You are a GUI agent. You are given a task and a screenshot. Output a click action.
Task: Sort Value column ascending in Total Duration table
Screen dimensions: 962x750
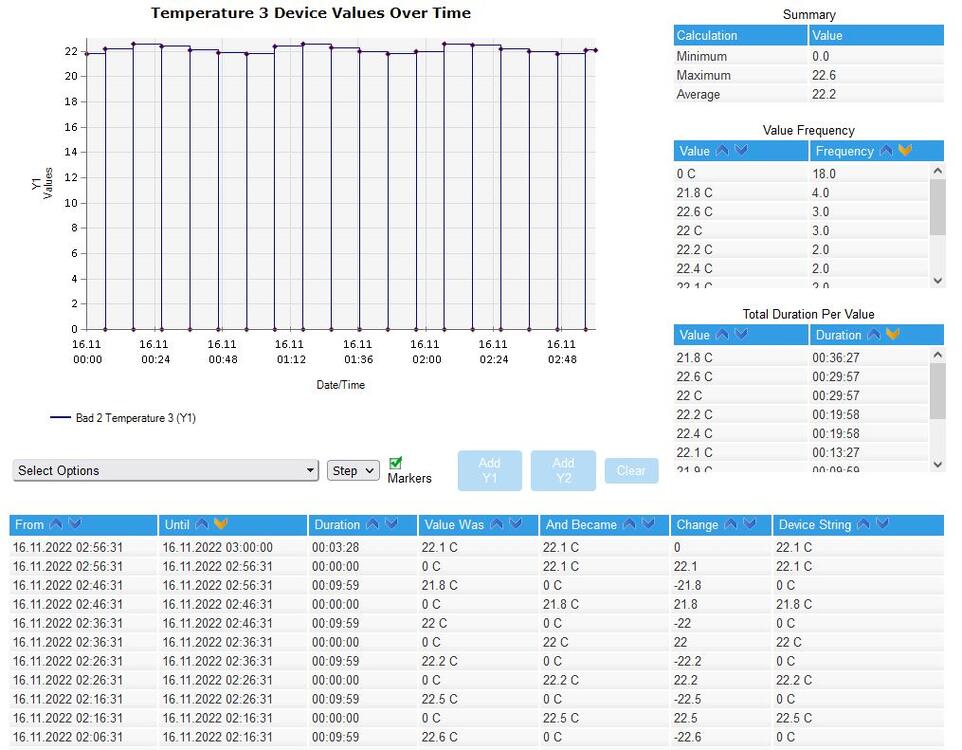tap(723, 335)
